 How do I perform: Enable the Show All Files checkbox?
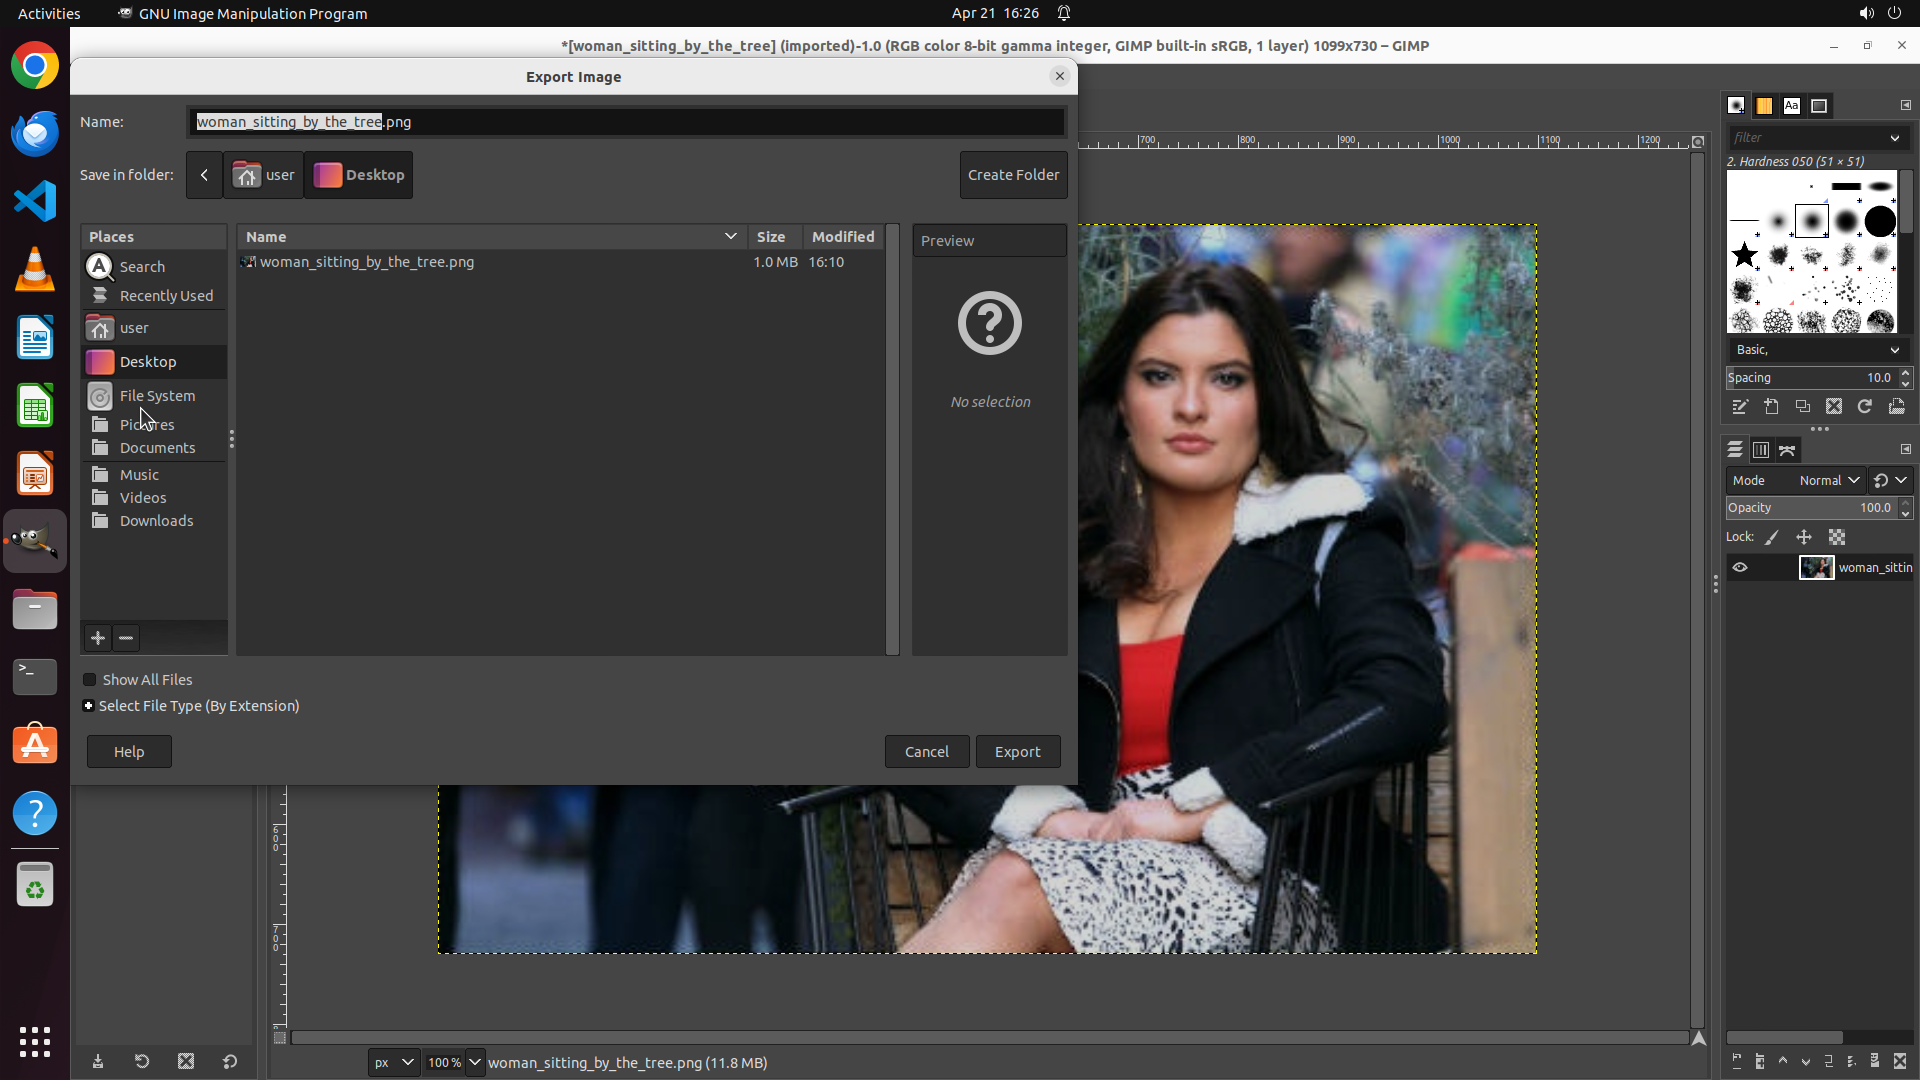(90, 680)
